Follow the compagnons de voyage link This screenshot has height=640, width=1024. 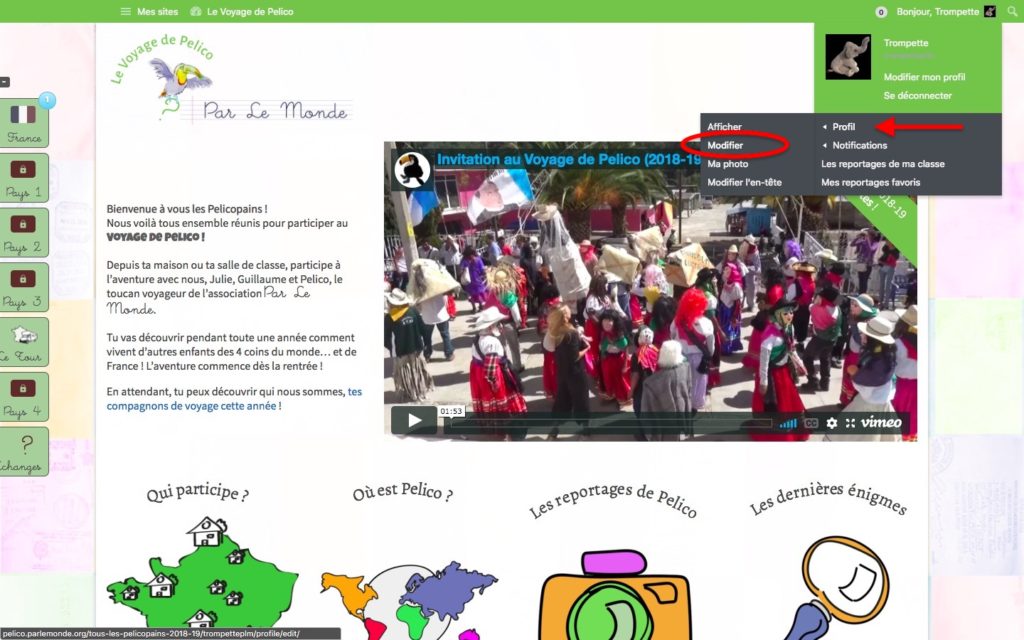234,398
